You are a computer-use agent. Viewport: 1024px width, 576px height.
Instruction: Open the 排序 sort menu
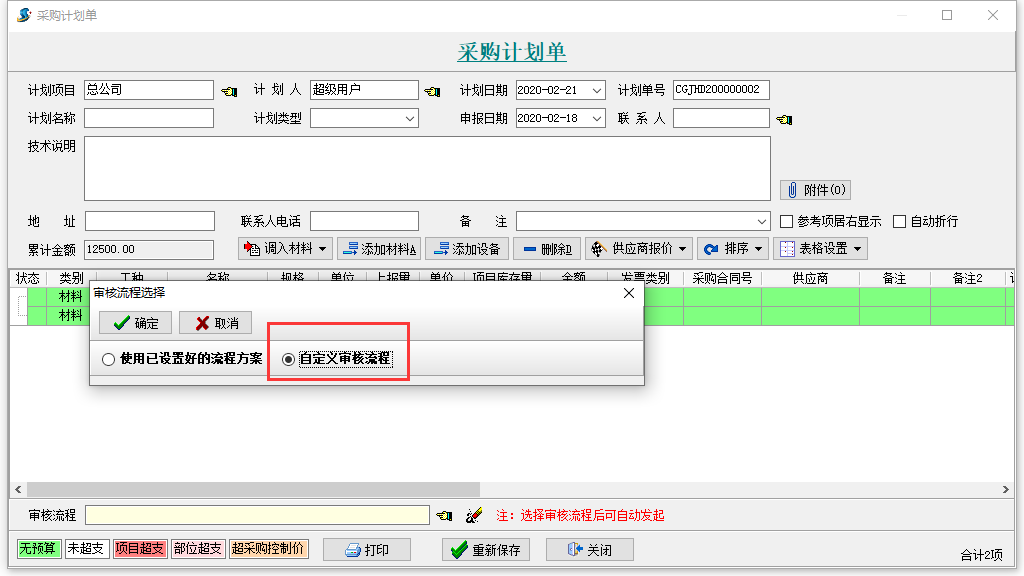[x=732, y=248]
